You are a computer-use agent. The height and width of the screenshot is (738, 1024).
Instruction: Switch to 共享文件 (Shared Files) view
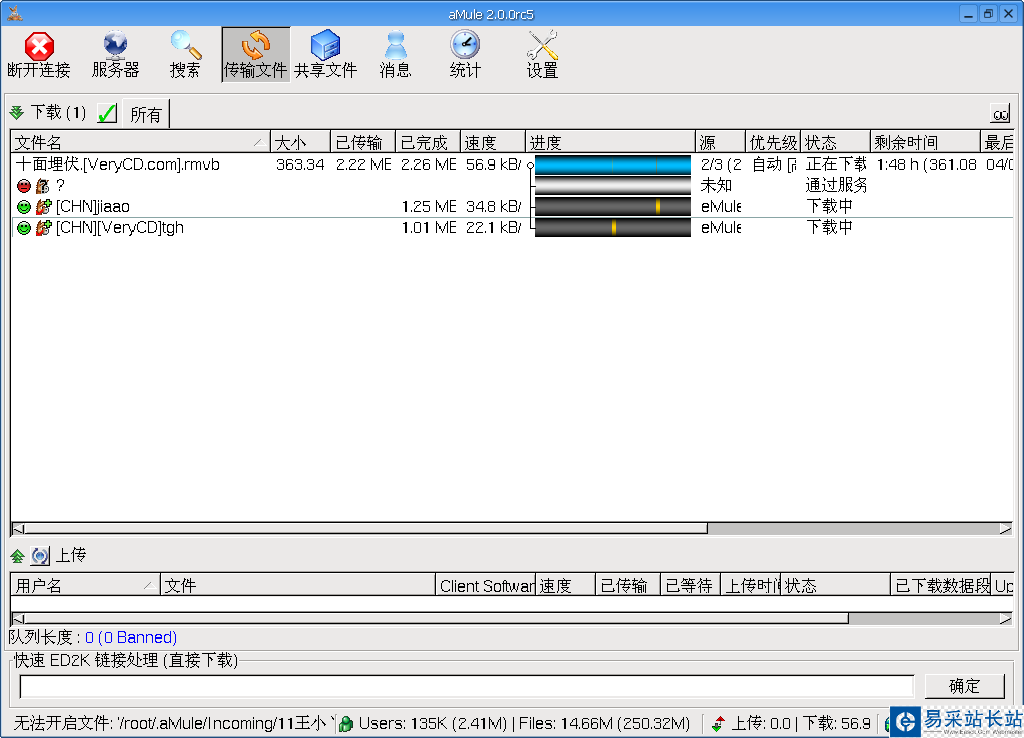326,53
